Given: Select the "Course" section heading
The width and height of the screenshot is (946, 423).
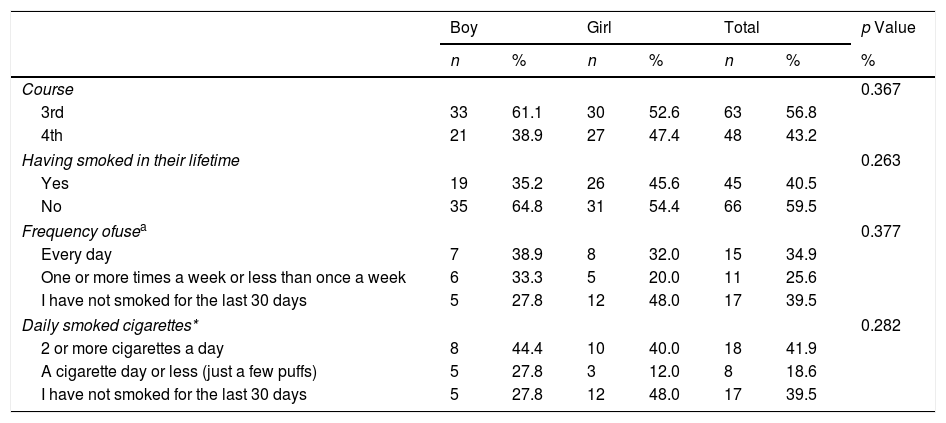Looking at the screenshot, I should (48, 89).
